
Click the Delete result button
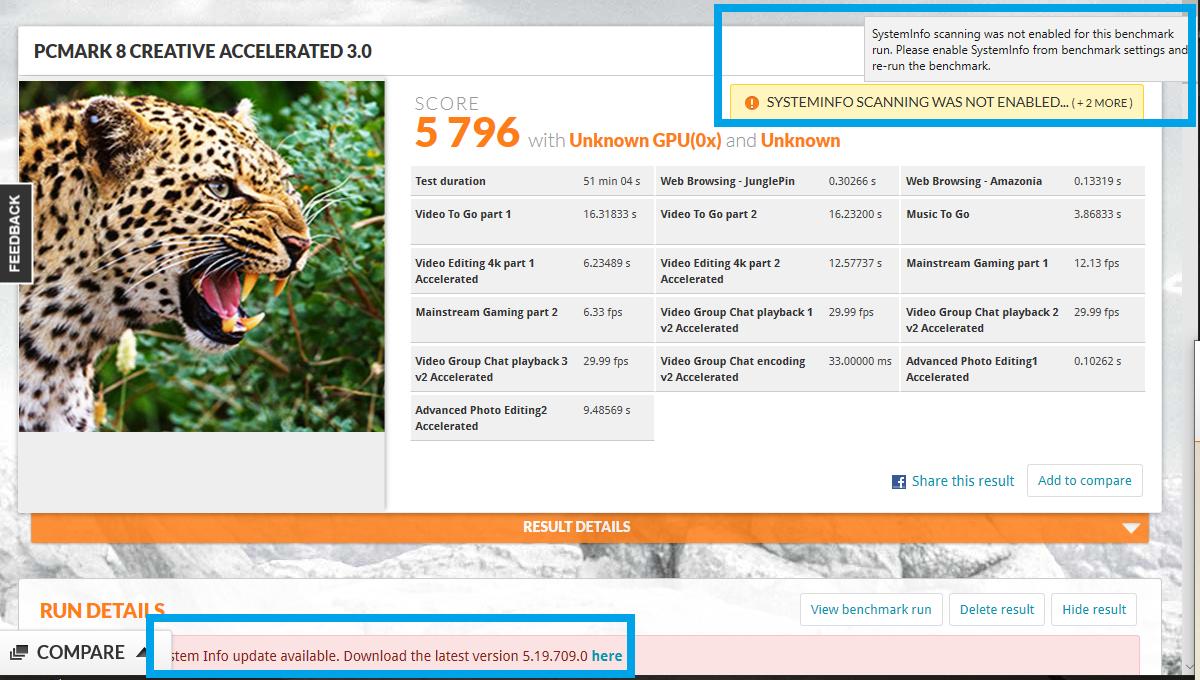tap(997, 609)
